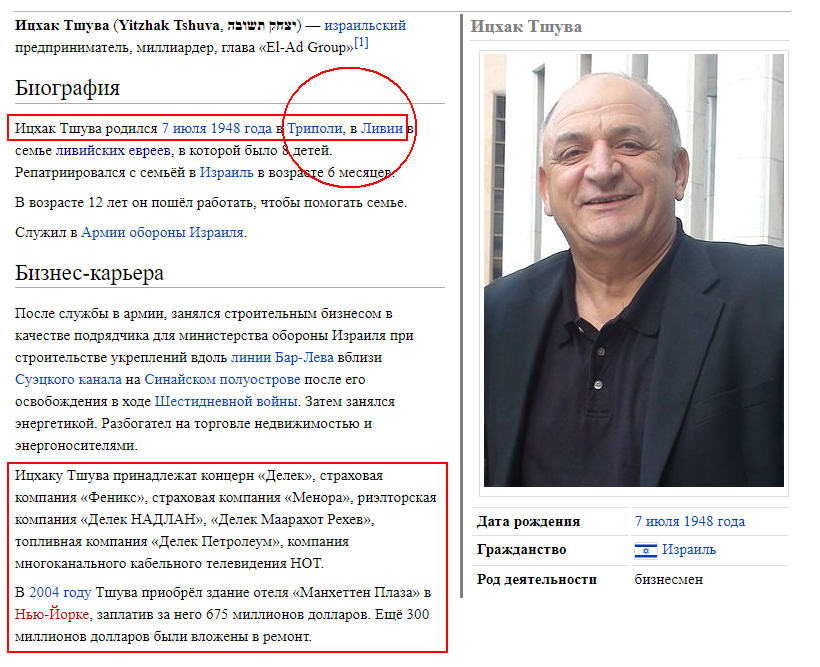Open the 2004 году link
The width and height of the screenshot is (820, 667).
tap(60, 593)
